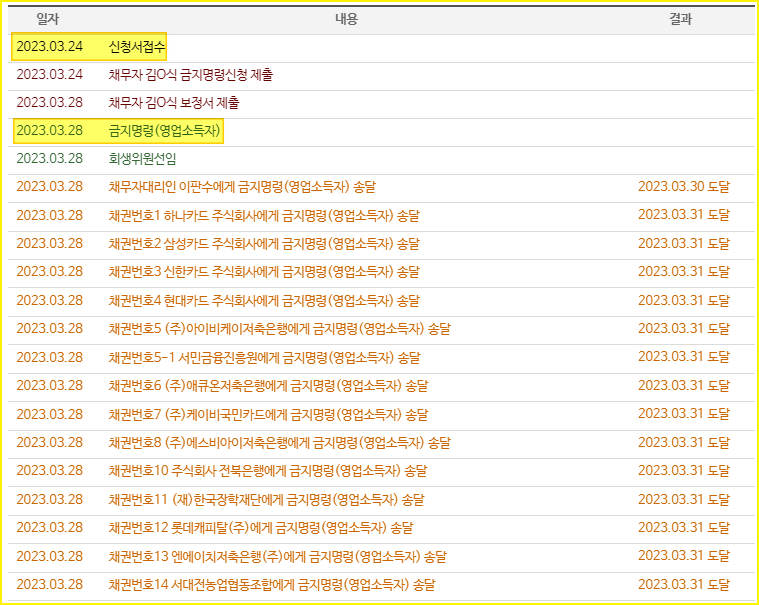Click 채권번호2 삼성카드 주식회사 row
Viewport: 759px width, 605px height.
click(x=381, y=244)
